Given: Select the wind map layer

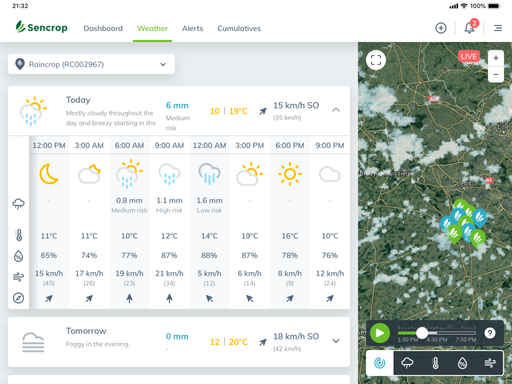Looking at the screenshot, I should coord(490,363).
